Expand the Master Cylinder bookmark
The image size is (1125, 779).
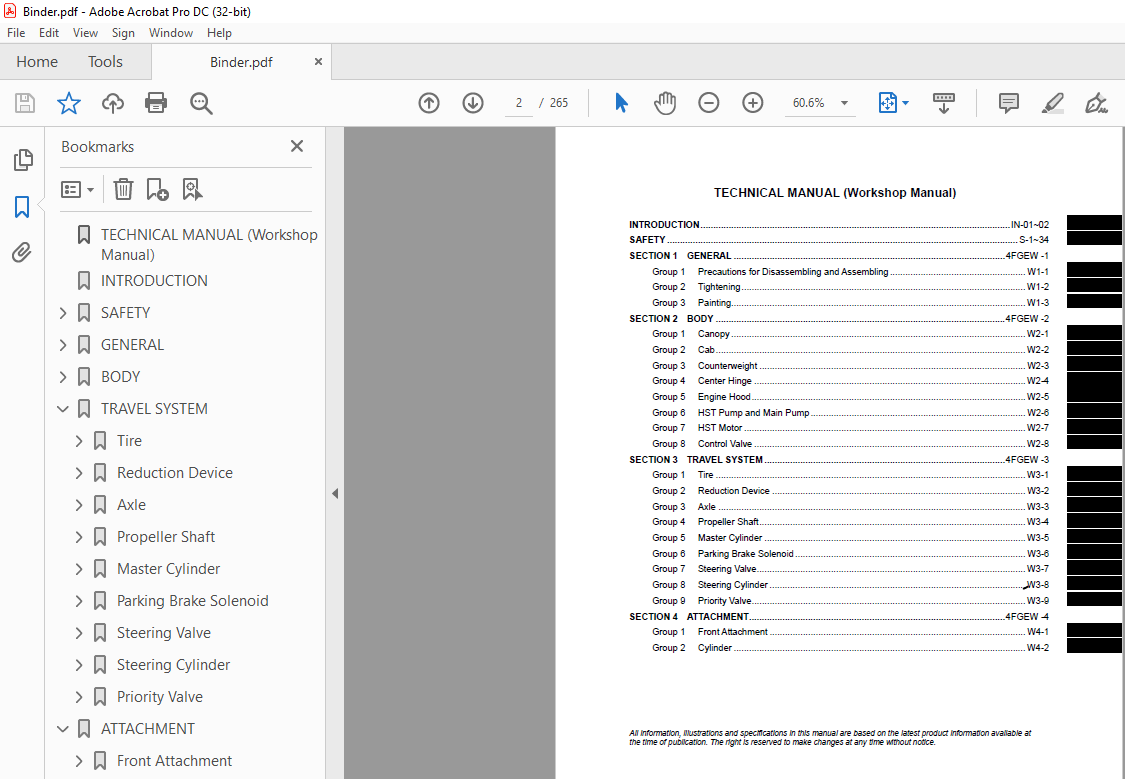tap(79, 569)
